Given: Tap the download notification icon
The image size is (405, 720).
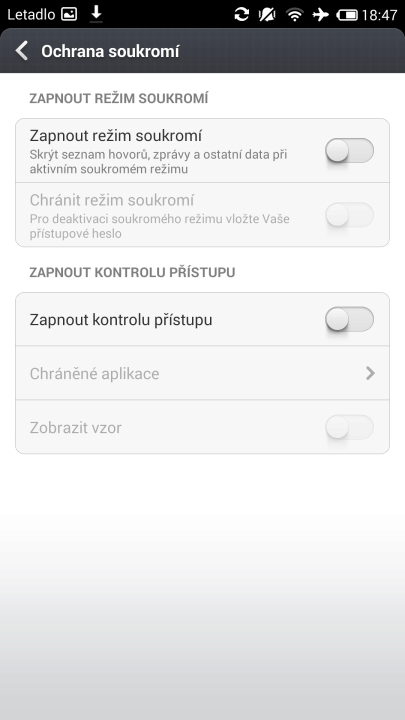Looking at the screenshot, I should (96, 14).
